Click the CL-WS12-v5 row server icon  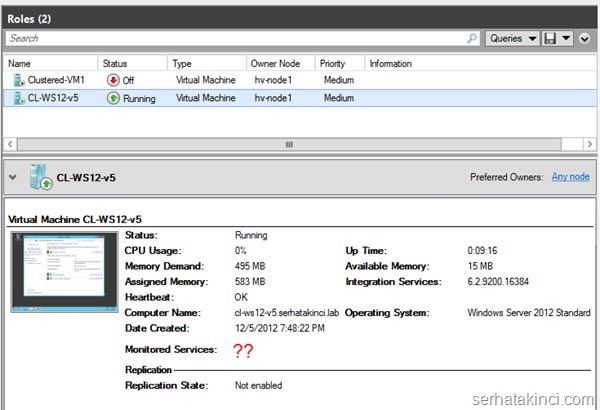coord(19,98)
